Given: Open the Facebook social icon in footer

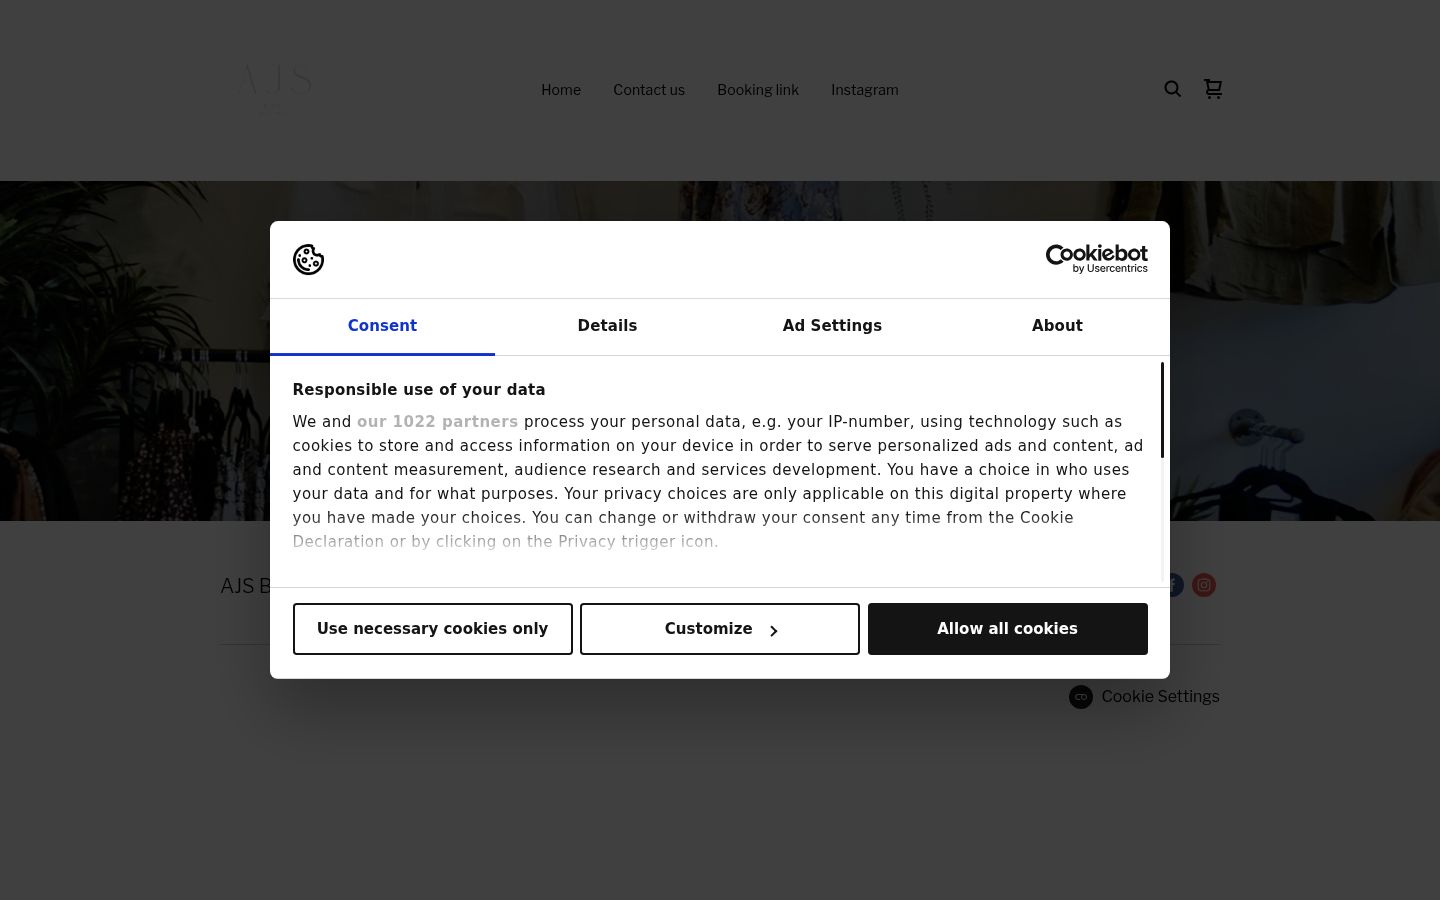Looking at the screenshot, I should point(1176,585).
